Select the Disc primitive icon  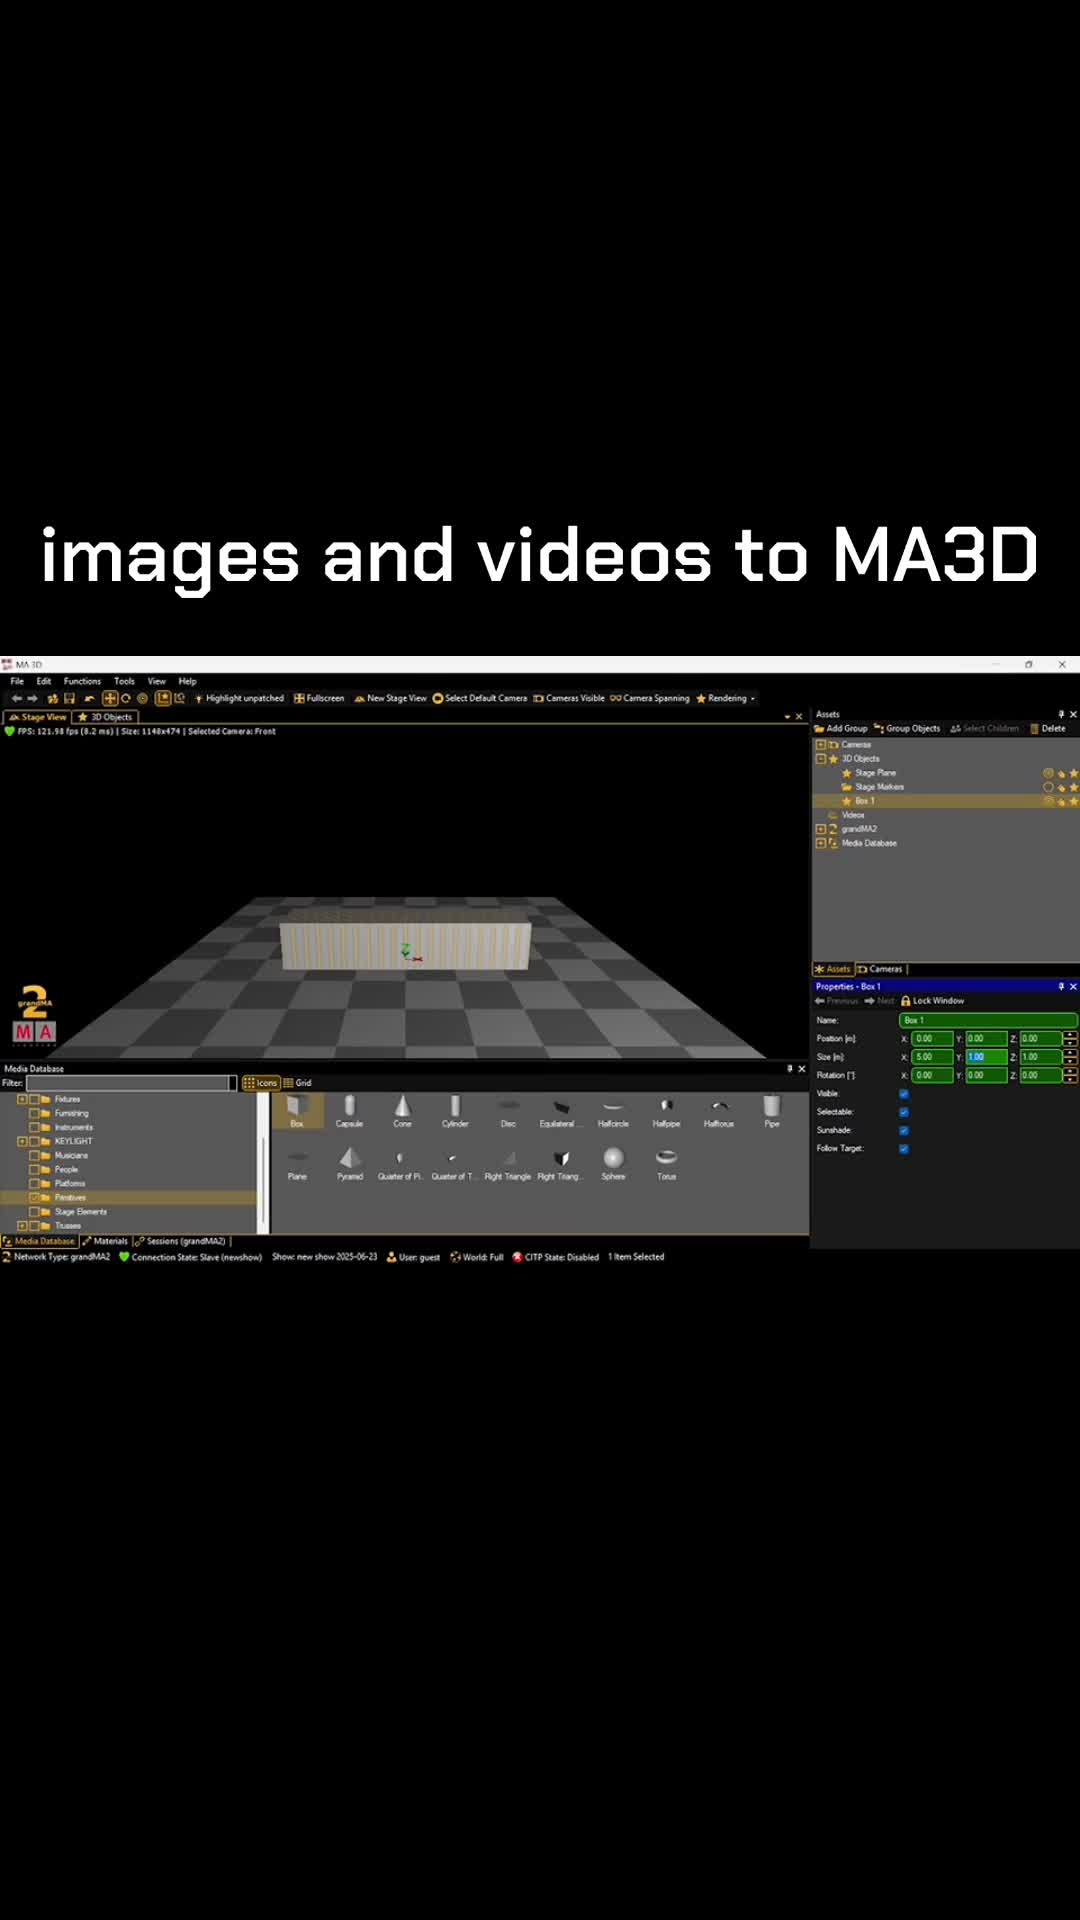(x=508, y=1111)
